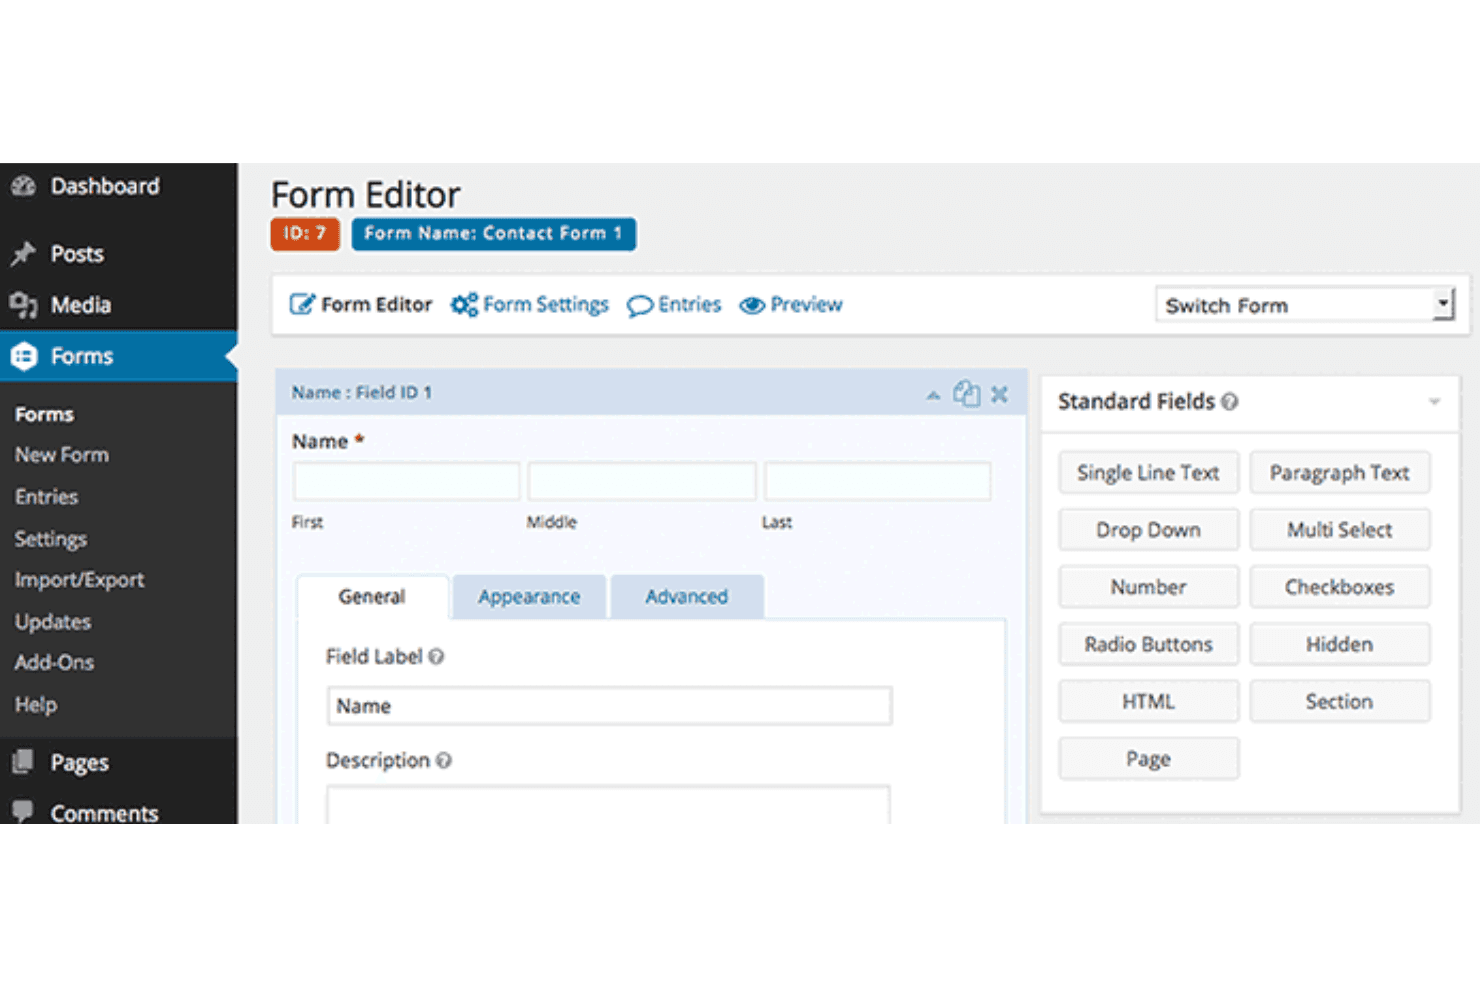Click the First name input box

tap(406, 481)
